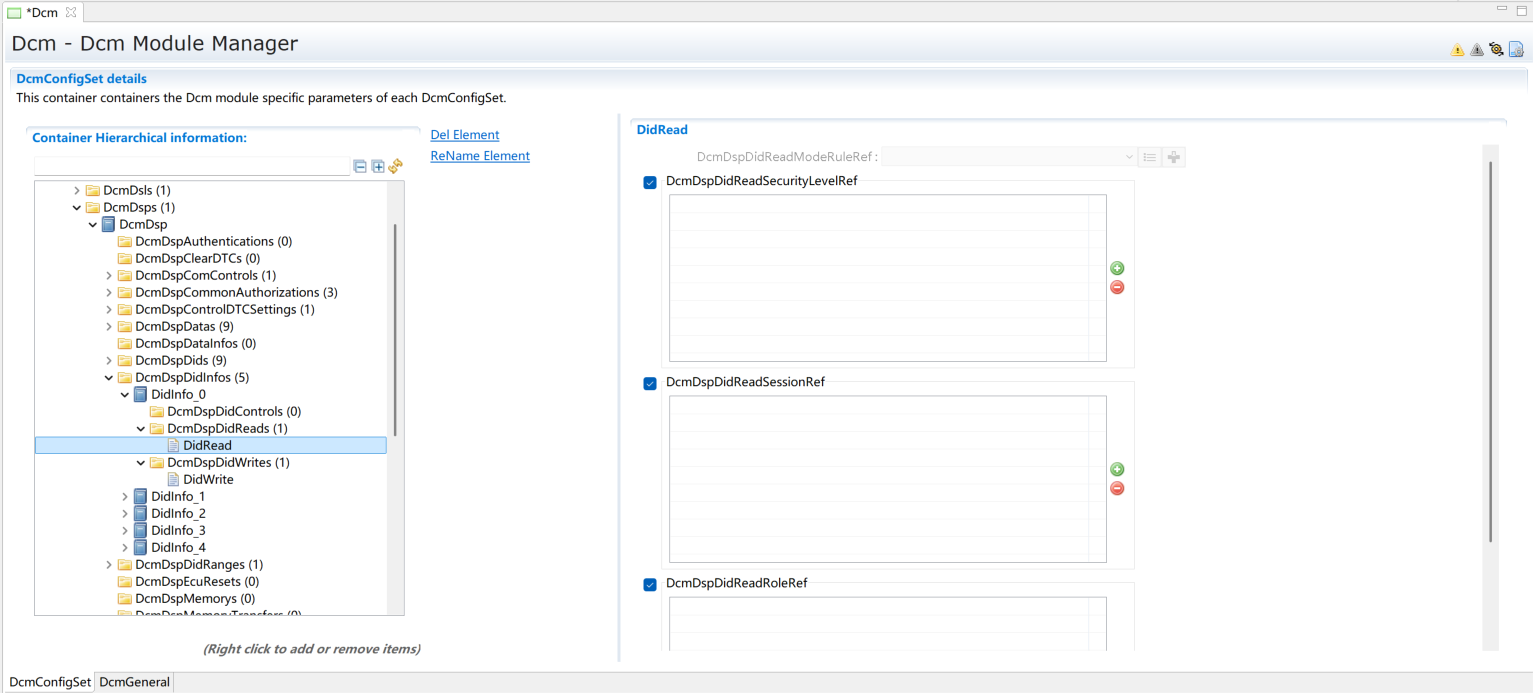Click the gear sync icon in header
The width and height of the screenshot is (1533, 693).
pyautogui.click(x=1496, y=50)
